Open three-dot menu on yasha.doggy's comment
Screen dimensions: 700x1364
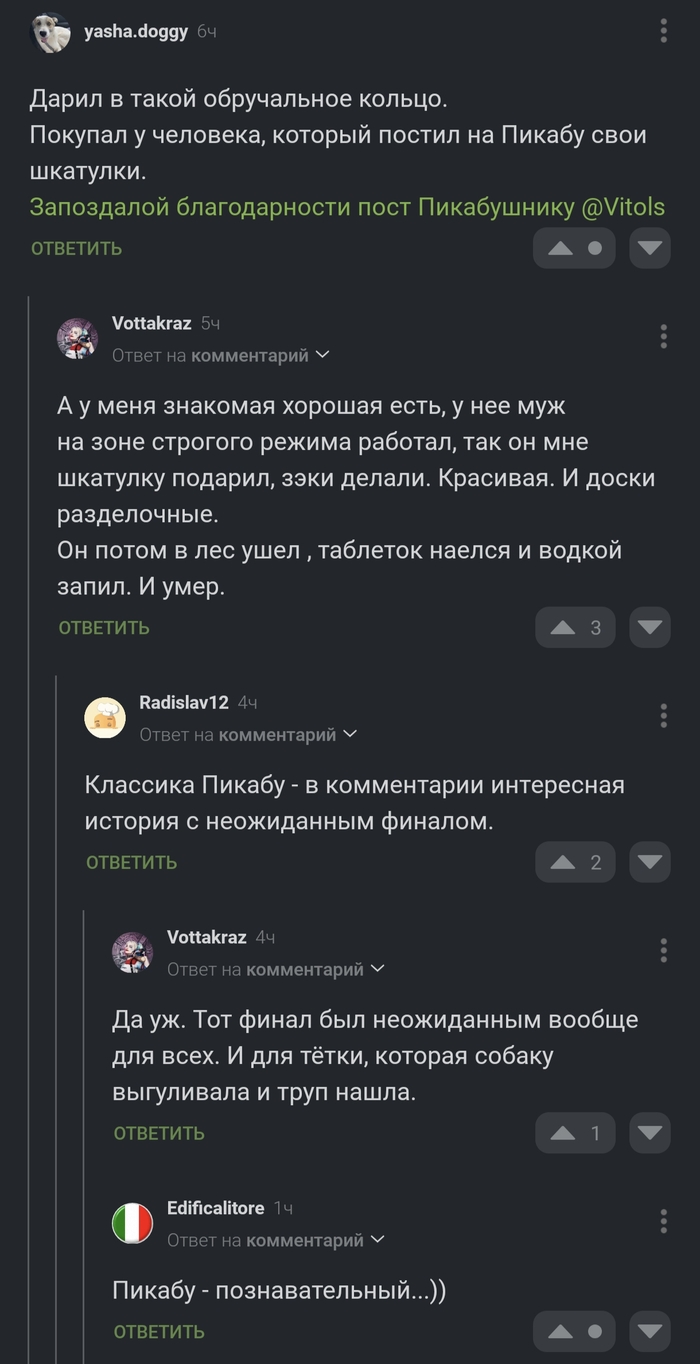tap(663, 31)
